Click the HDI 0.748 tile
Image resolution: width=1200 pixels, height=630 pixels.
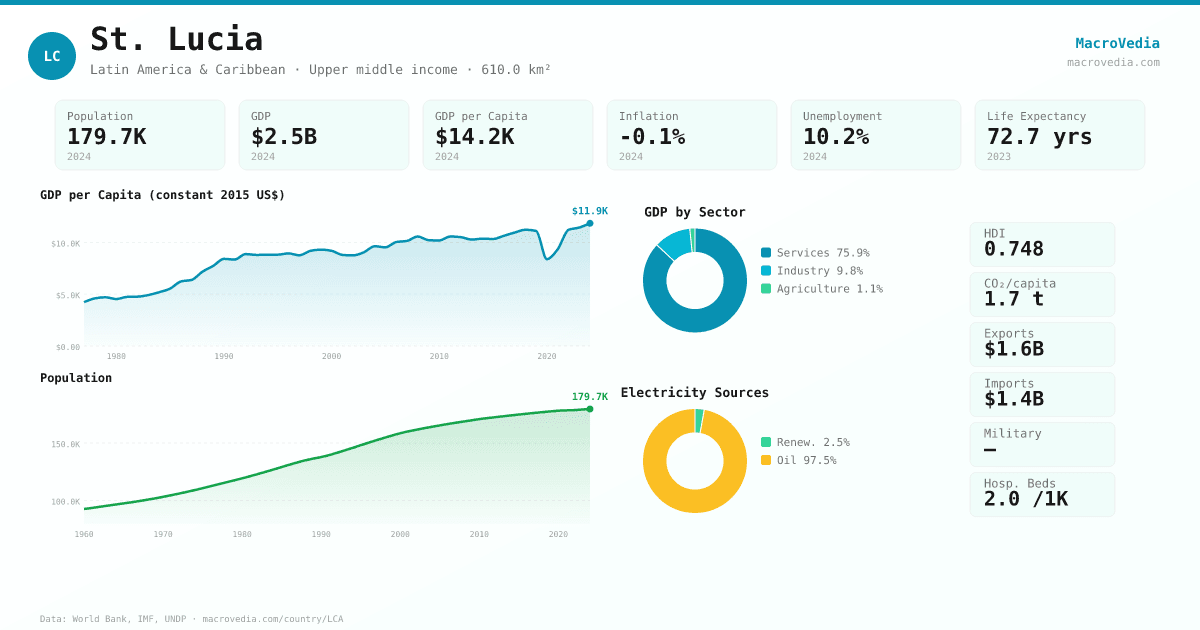point(1042,244)
